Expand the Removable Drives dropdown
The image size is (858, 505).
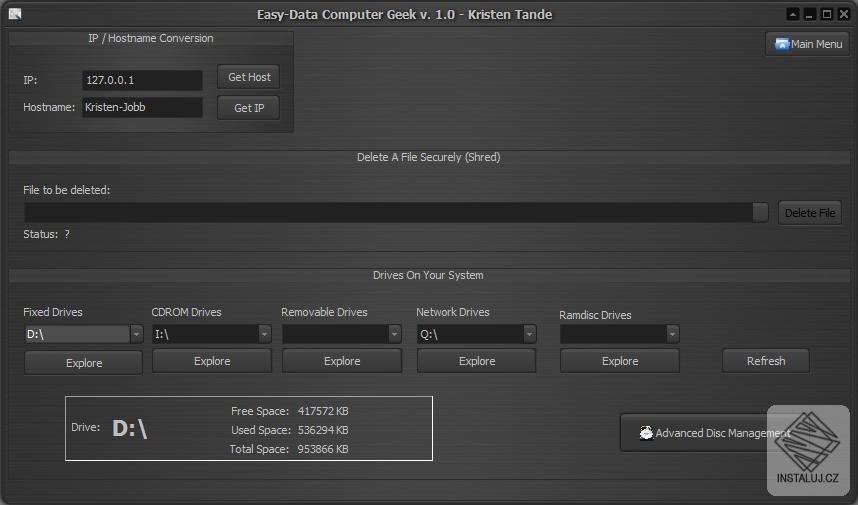pos(395,334)
